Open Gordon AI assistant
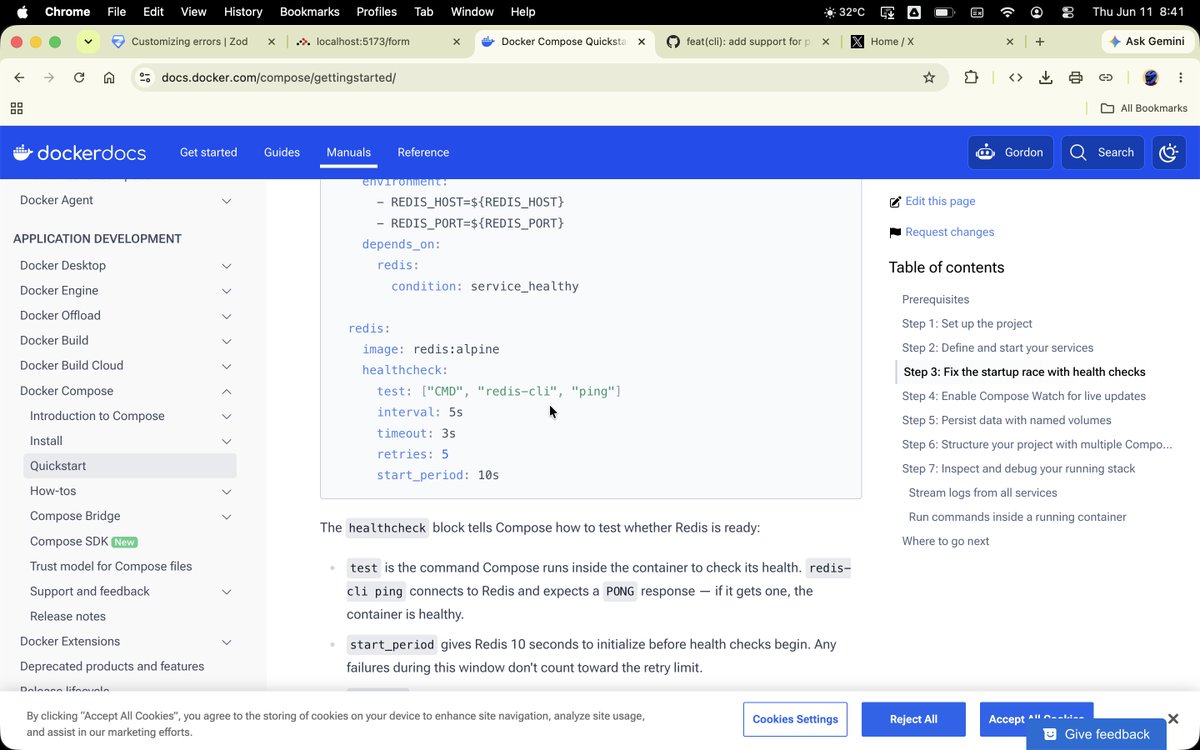This screenshot has height=750, width=1200. point(1010,152)
